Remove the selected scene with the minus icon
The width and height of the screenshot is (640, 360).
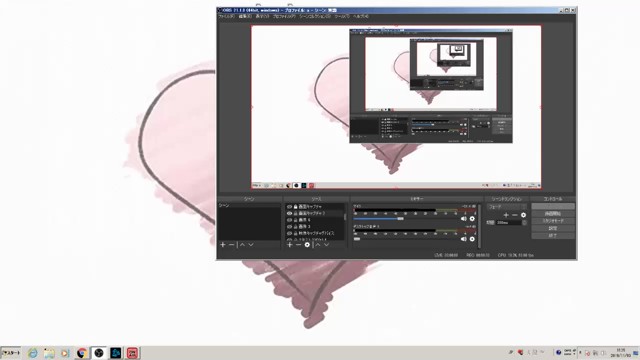(x=231, y=244)
